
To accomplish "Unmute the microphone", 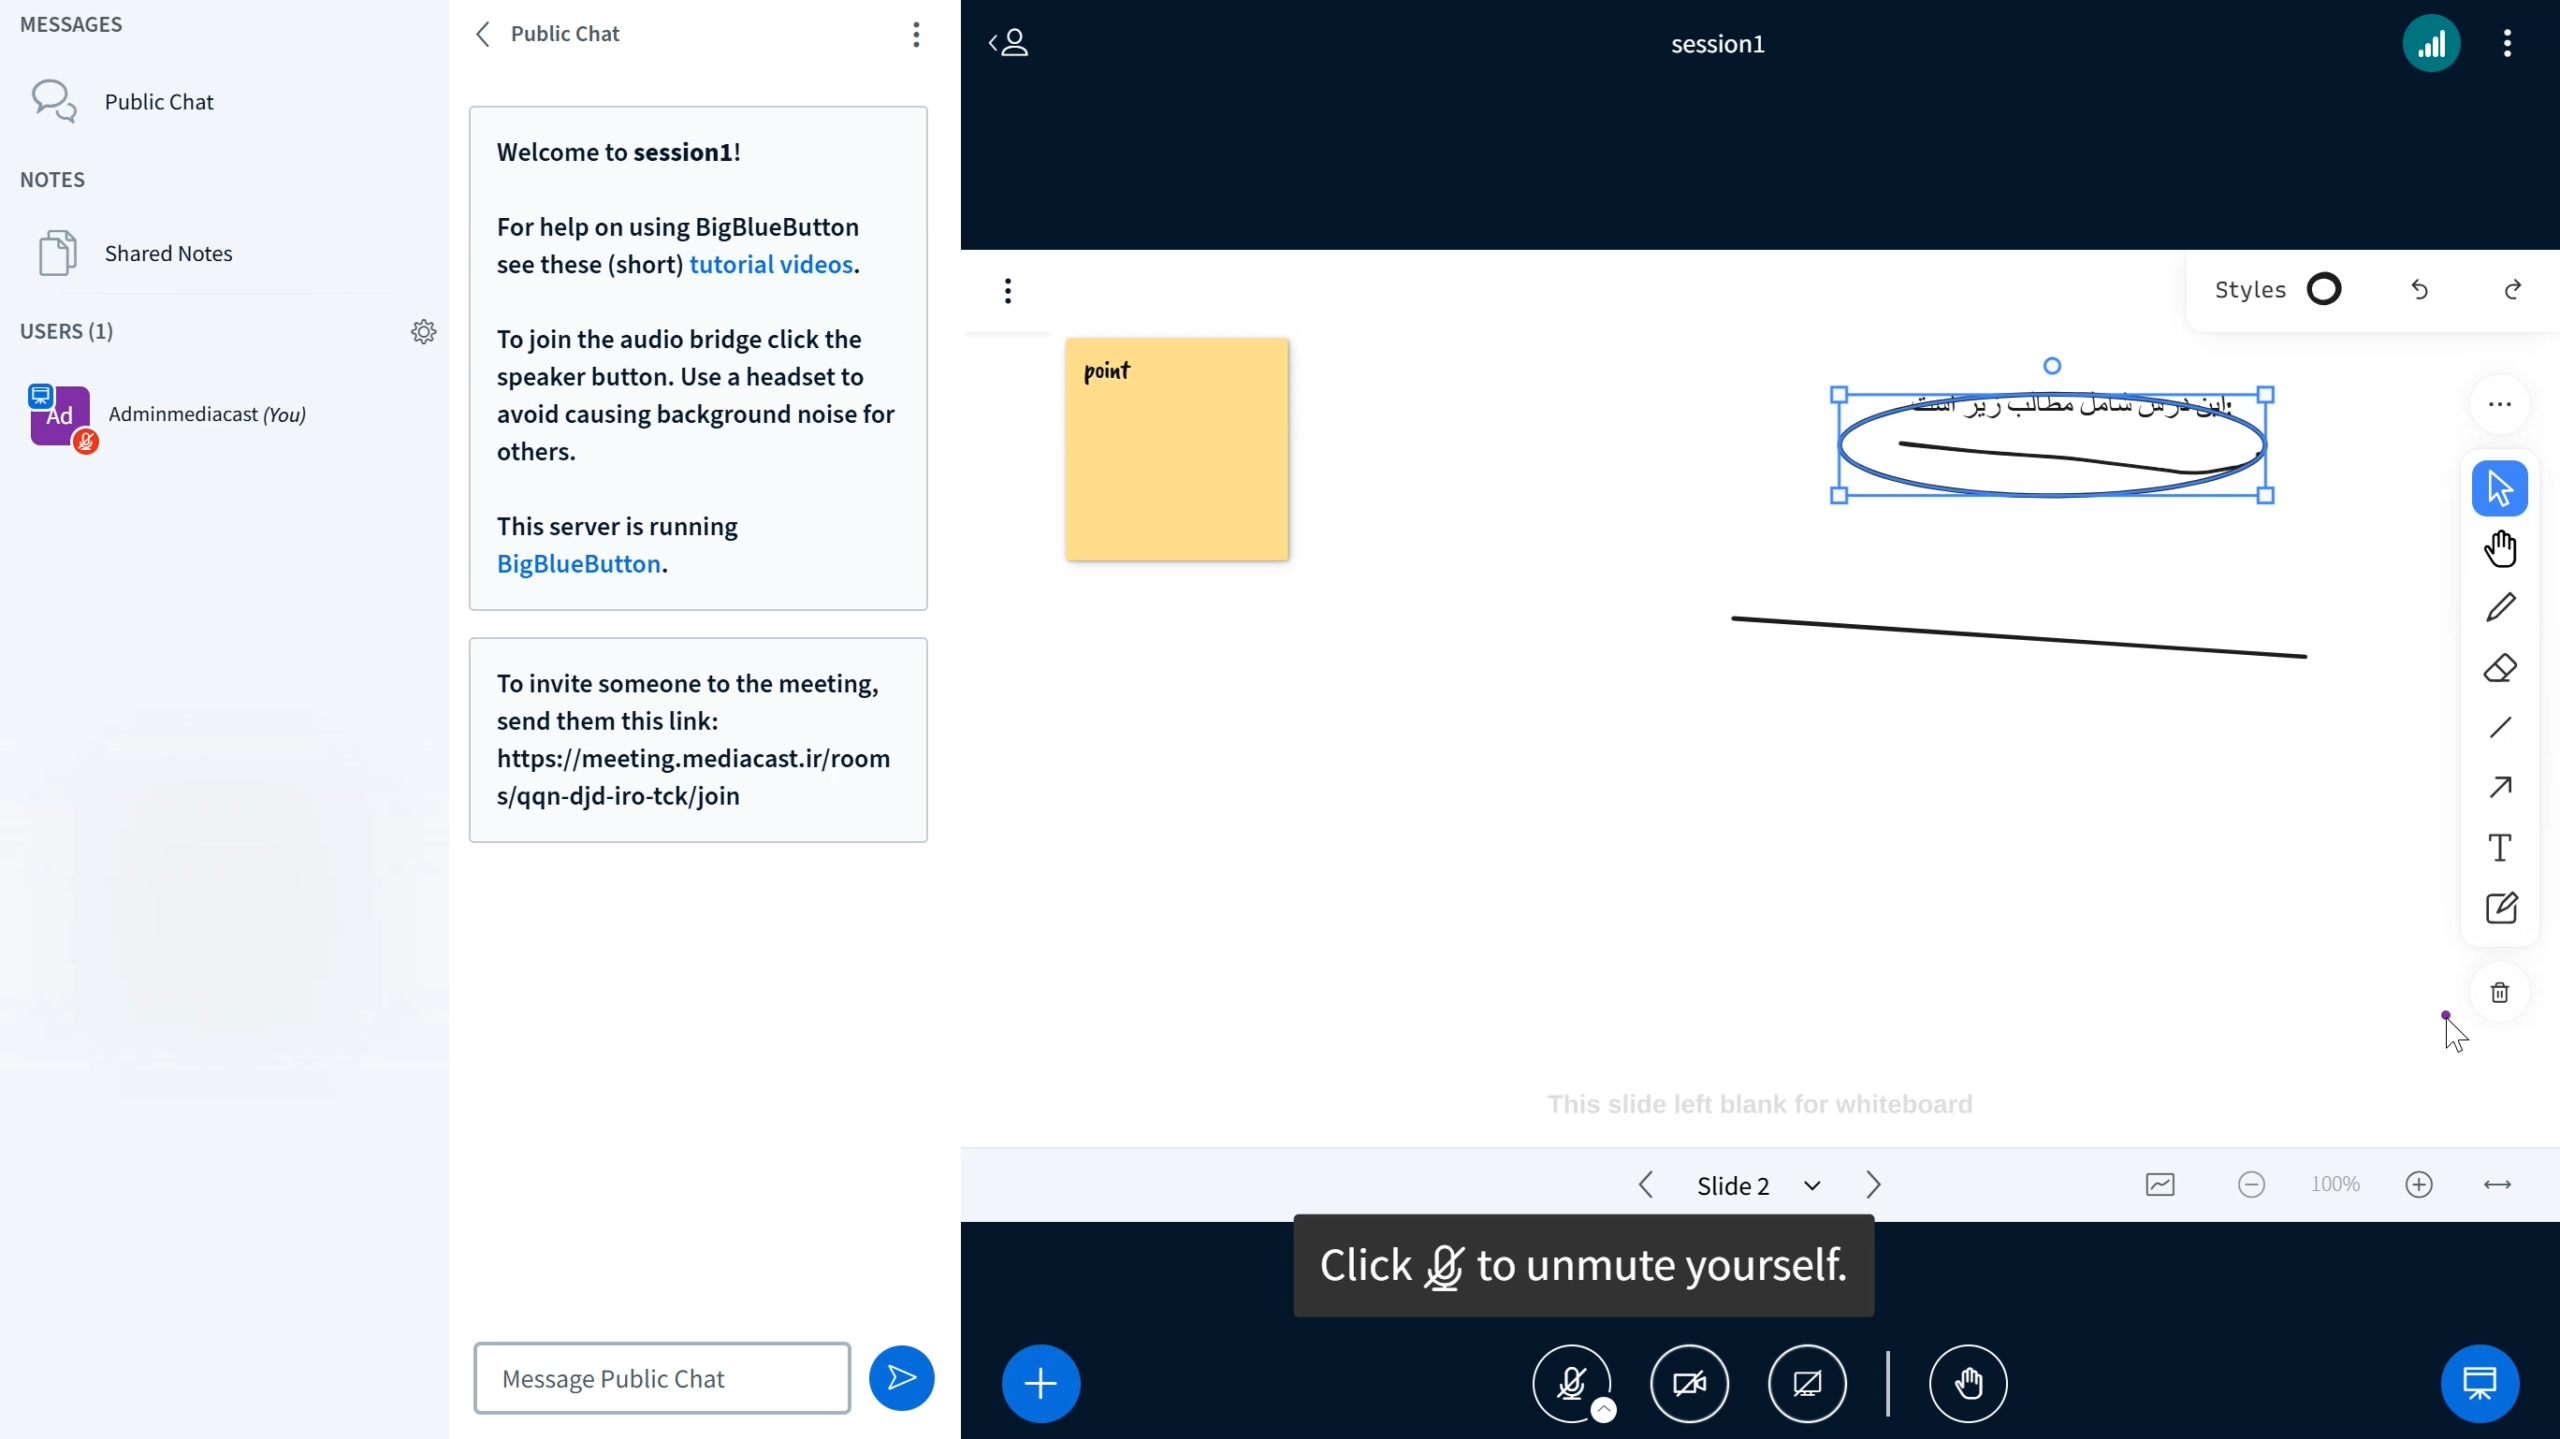I will [1571, 1383].
